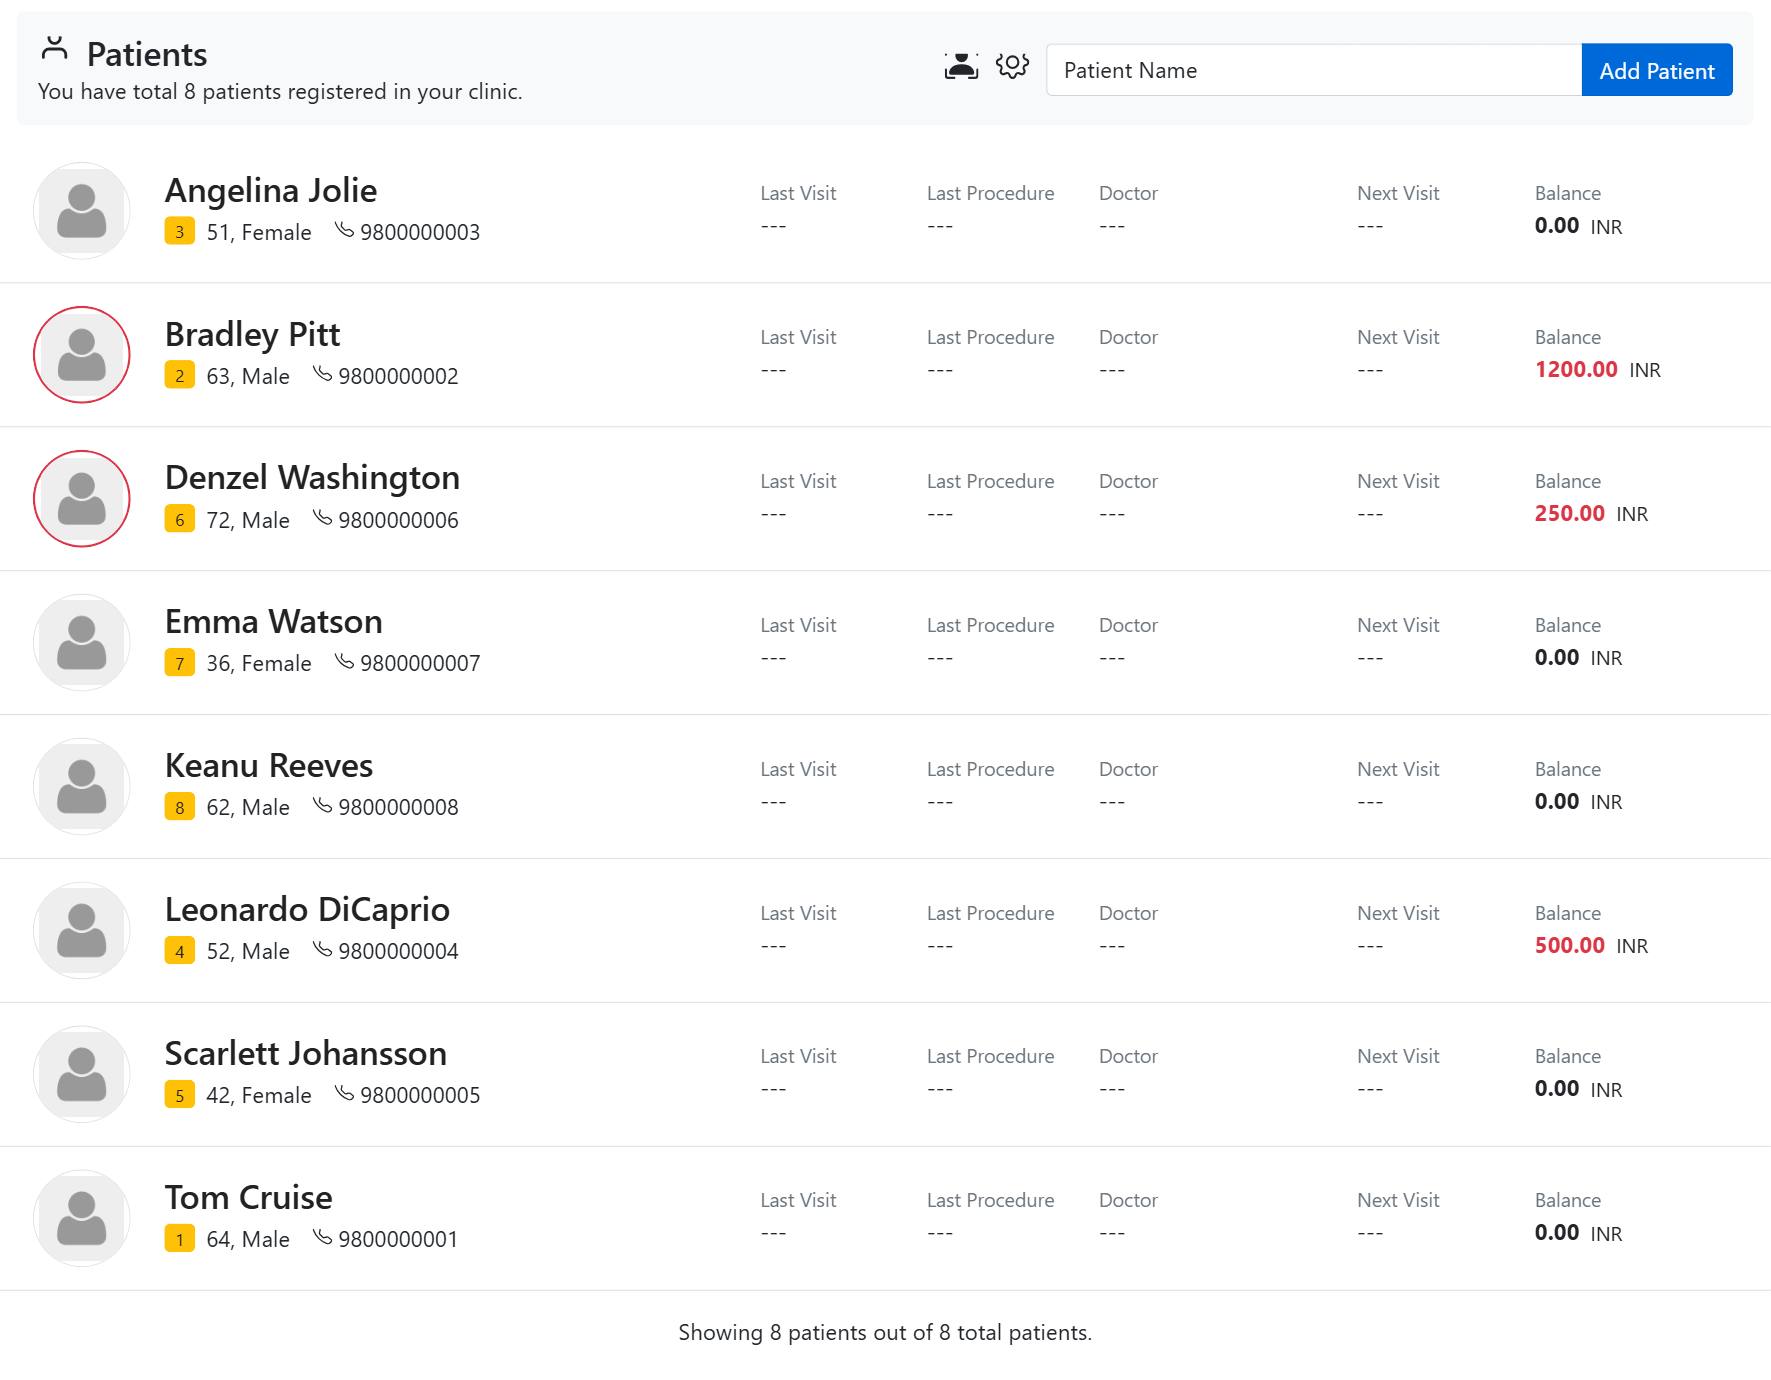Focus the Patient Name search field
Image resolution: width=1771 pixels, height=1380 pixels.
(x=1314, y=70)
